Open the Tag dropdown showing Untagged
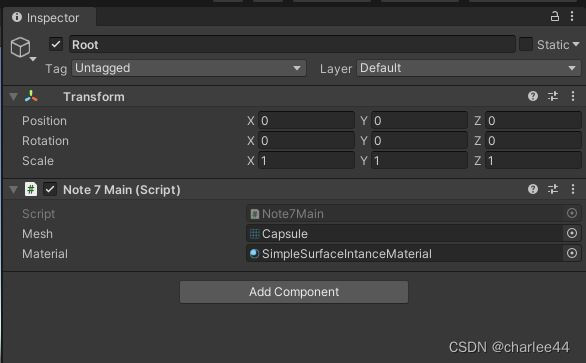This screenshot has height=363, width=586. [x=189, y=68]
